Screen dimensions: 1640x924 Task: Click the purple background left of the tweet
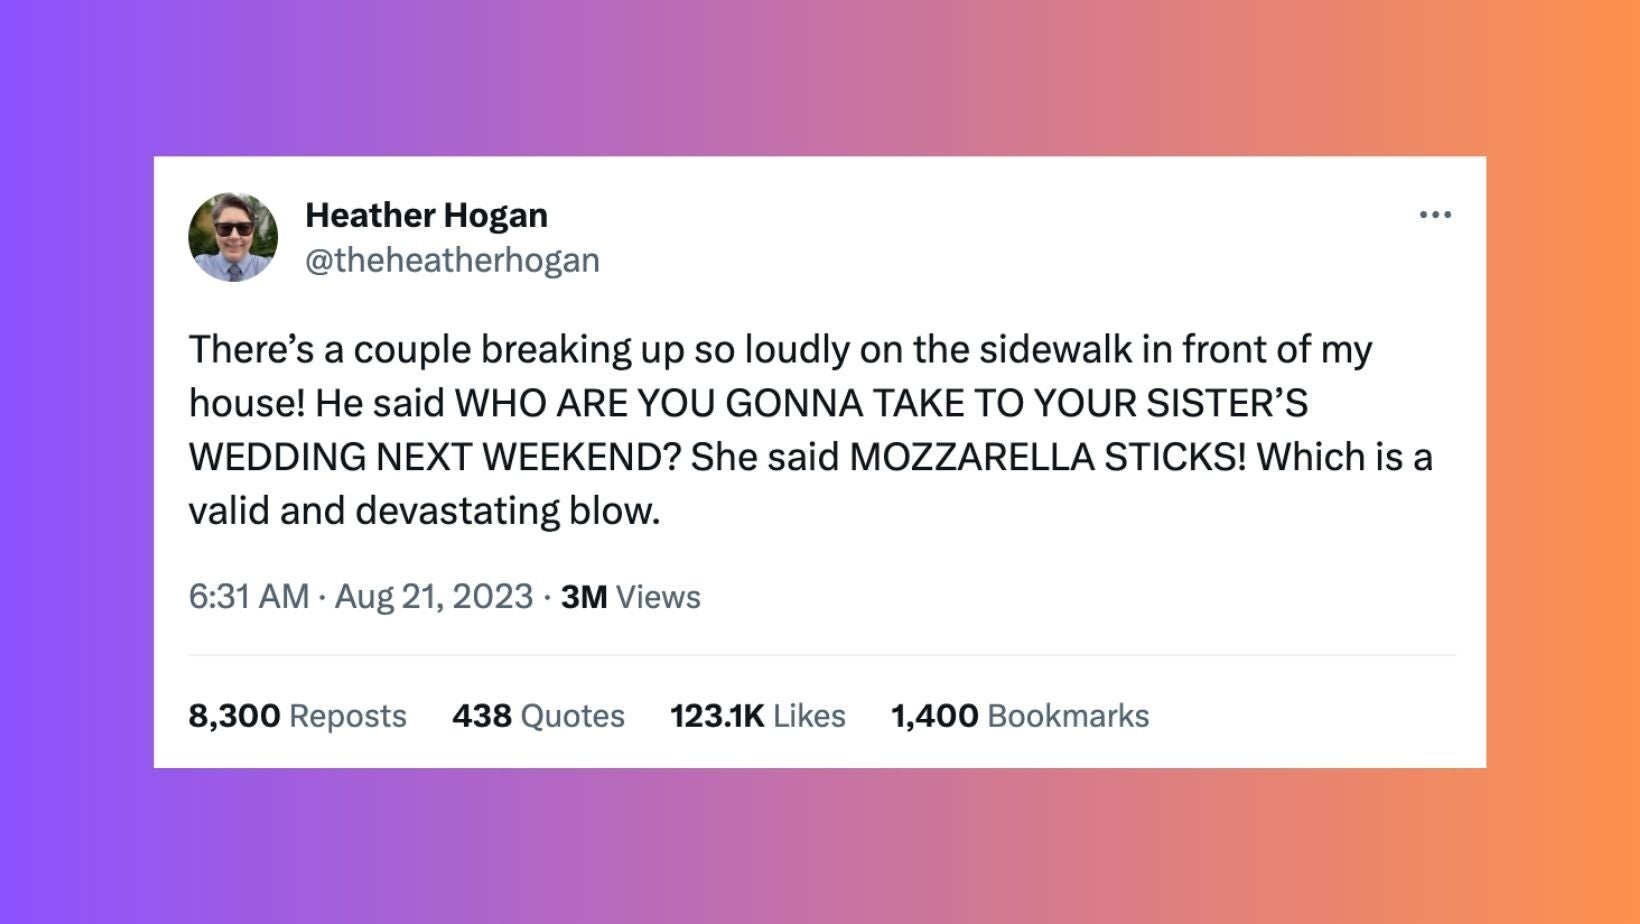coord(76,462)
